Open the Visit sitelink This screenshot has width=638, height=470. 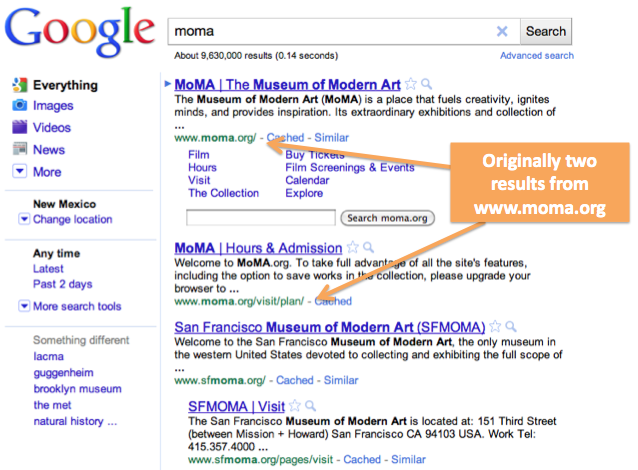(x=199, y=180)
